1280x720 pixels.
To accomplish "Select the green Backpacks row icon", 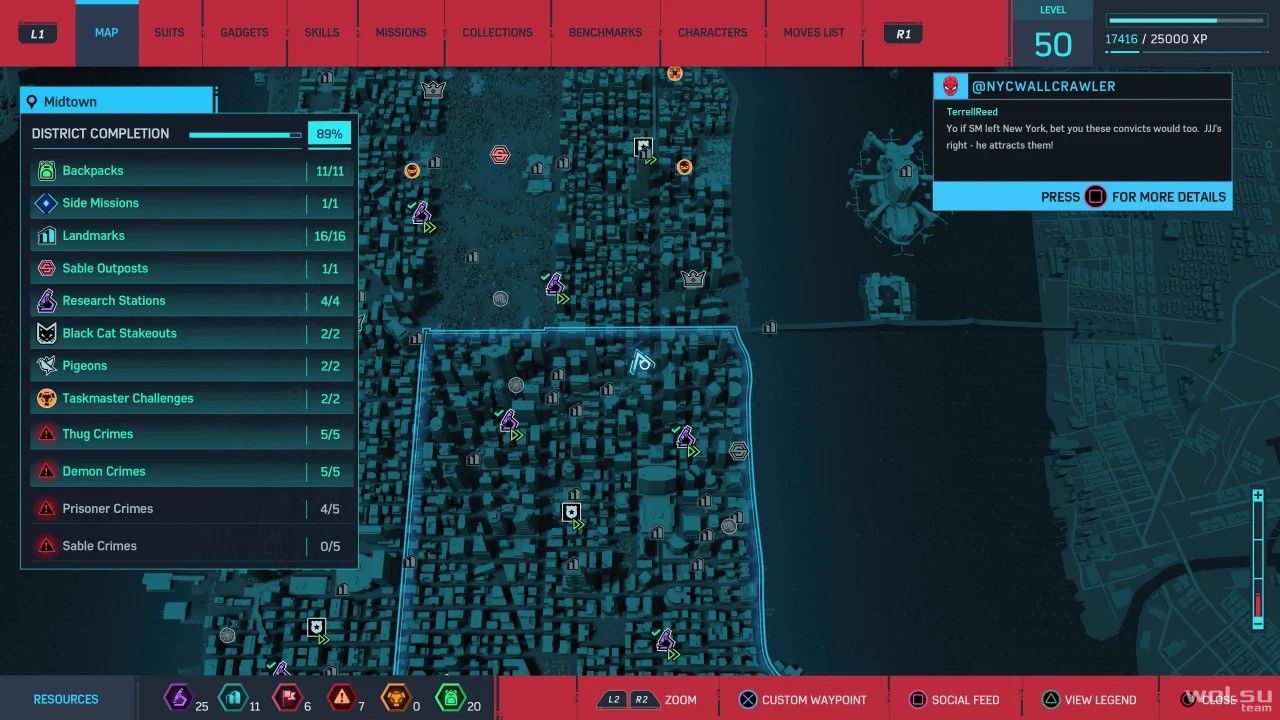I will point(46,171).
